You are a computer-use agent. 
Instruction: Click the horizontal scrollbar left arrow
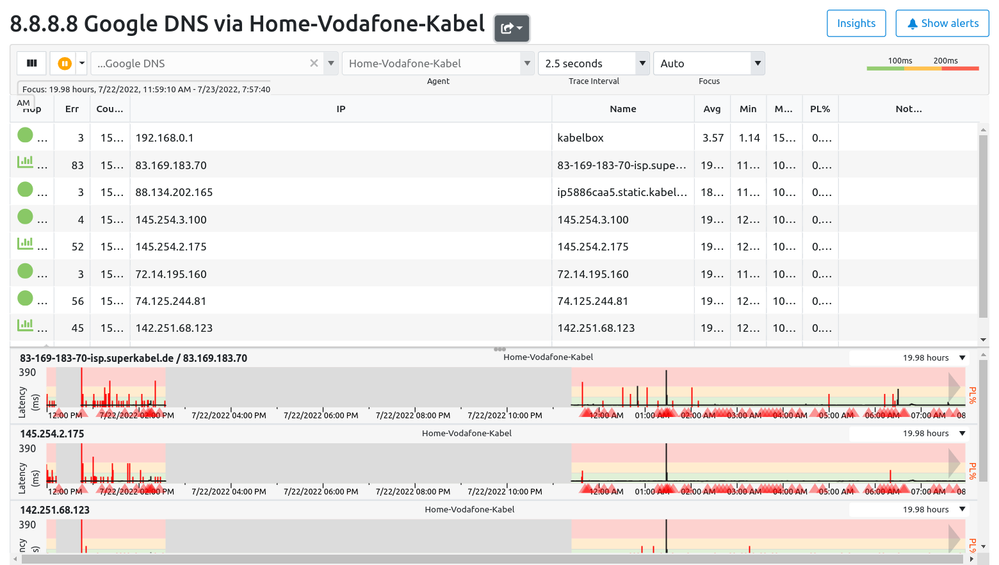(x=15, y=559)
